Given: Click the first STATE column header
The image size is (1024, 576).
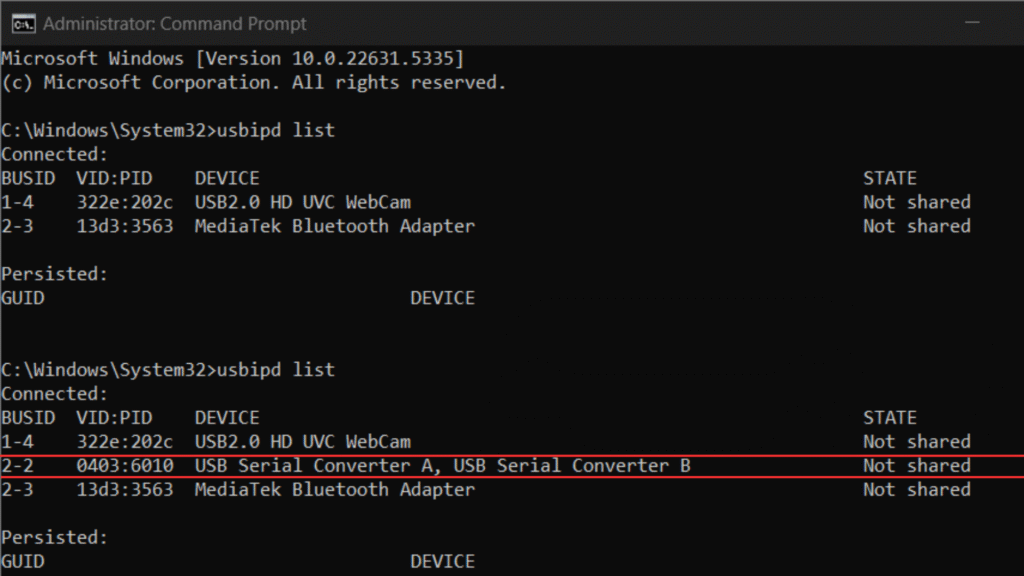Looking at the screenshot, I should point(889,178).
